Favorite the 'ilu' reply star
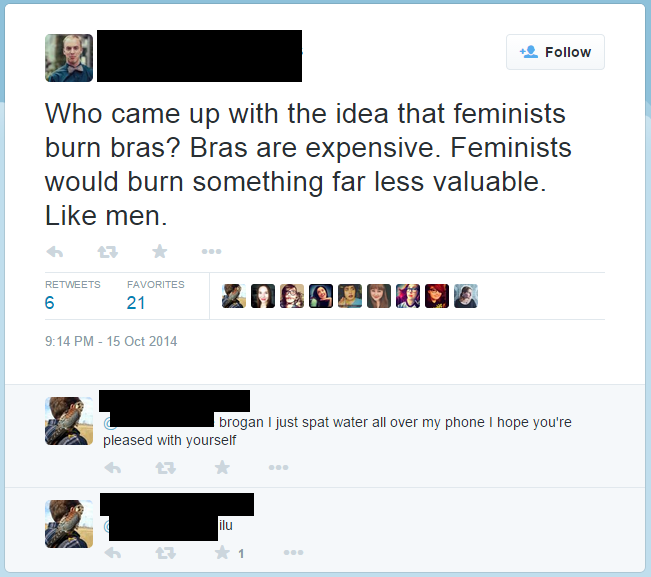651x577 pixels. pyautogui.click(x=222, y=553)
